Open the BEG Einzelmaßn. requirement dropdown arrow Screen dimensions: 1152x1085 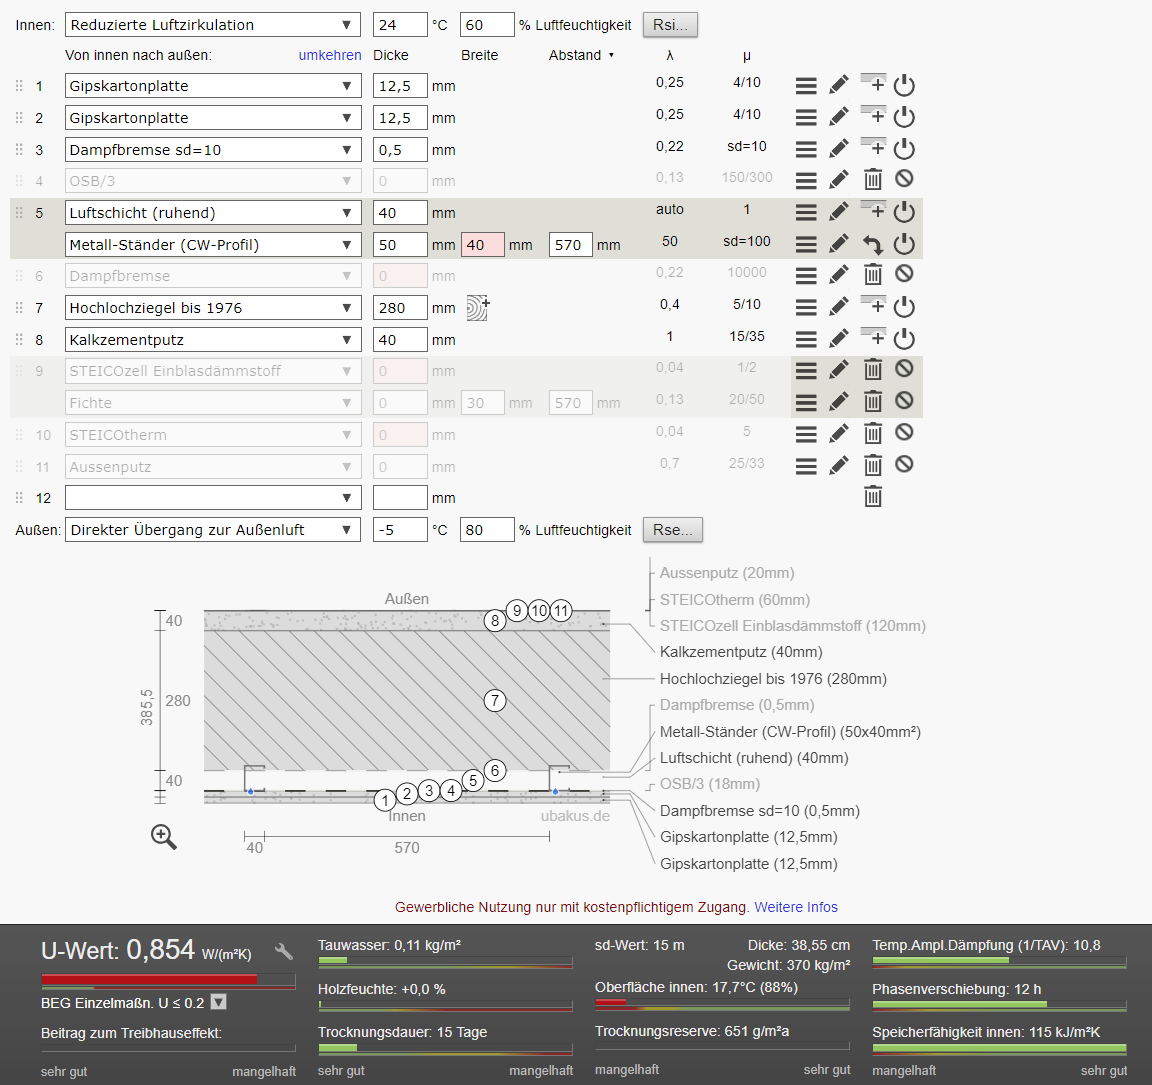pos(219,1002)
